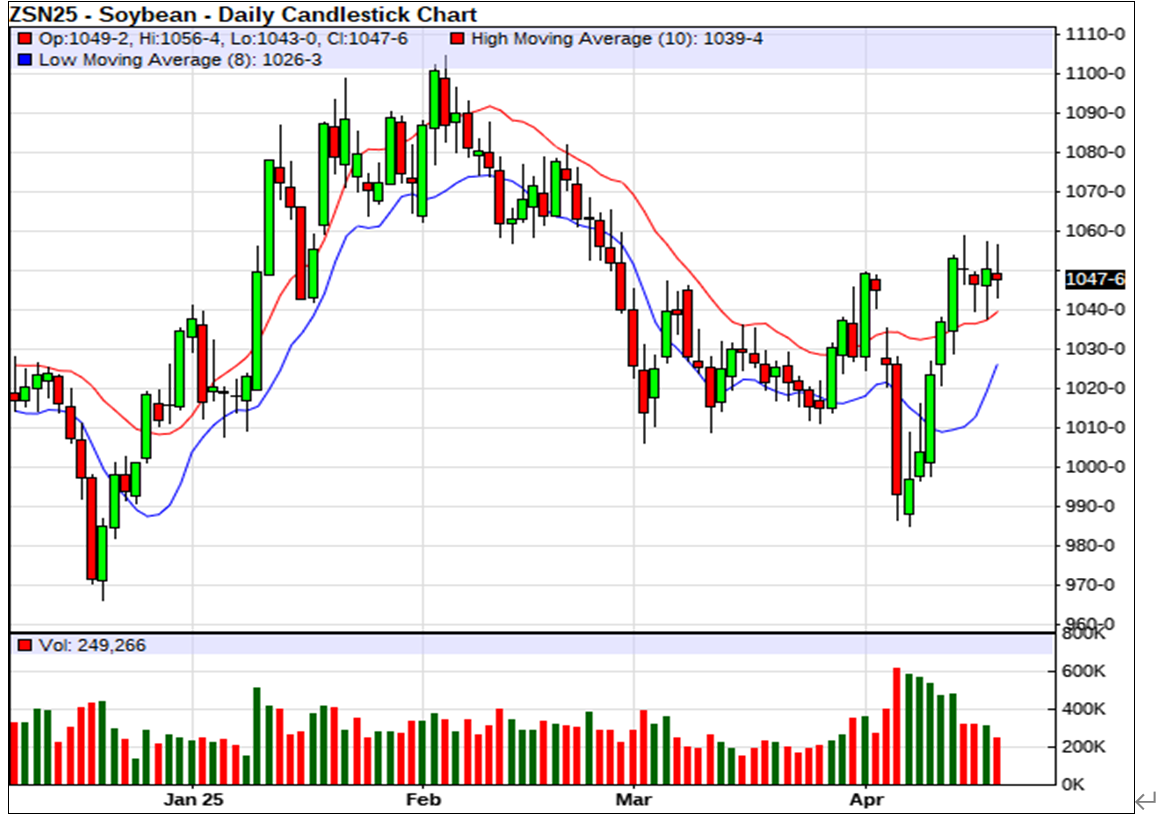The width and height of the screenshot is (1156, 815).
Task: Click the Low Moving Average blue legend marker
Action: tap(25, 60)
